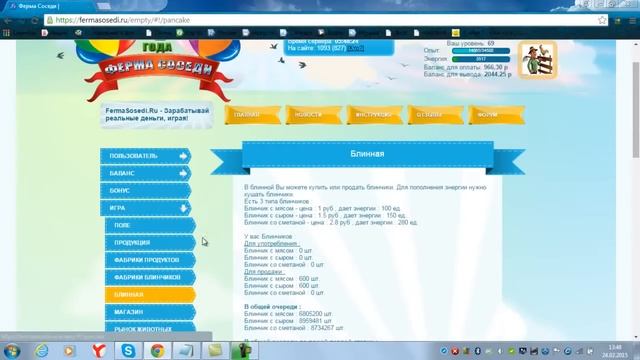
Task: Open the Форум nav button
Action: click(x=496, y=115)
